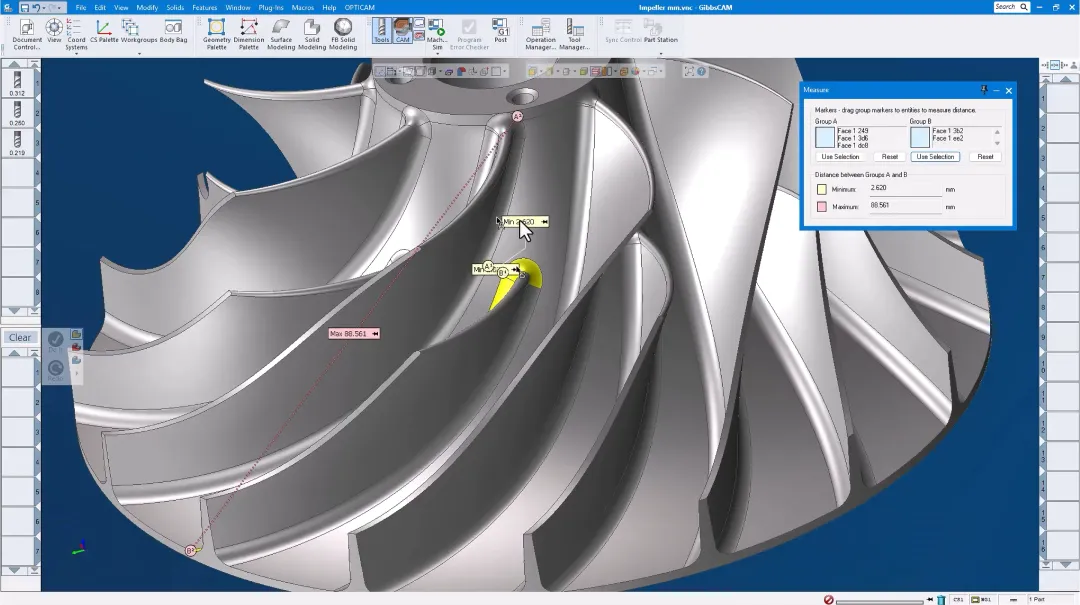
Task: Expand the Part Station dropdown arrow
Action: (x=661, y=54)
